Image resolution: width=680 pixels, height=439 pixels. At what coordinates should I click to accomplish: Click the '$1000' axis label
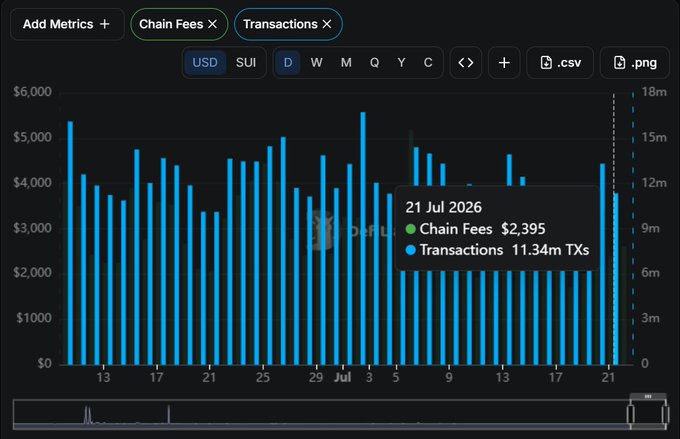[34, 318]
